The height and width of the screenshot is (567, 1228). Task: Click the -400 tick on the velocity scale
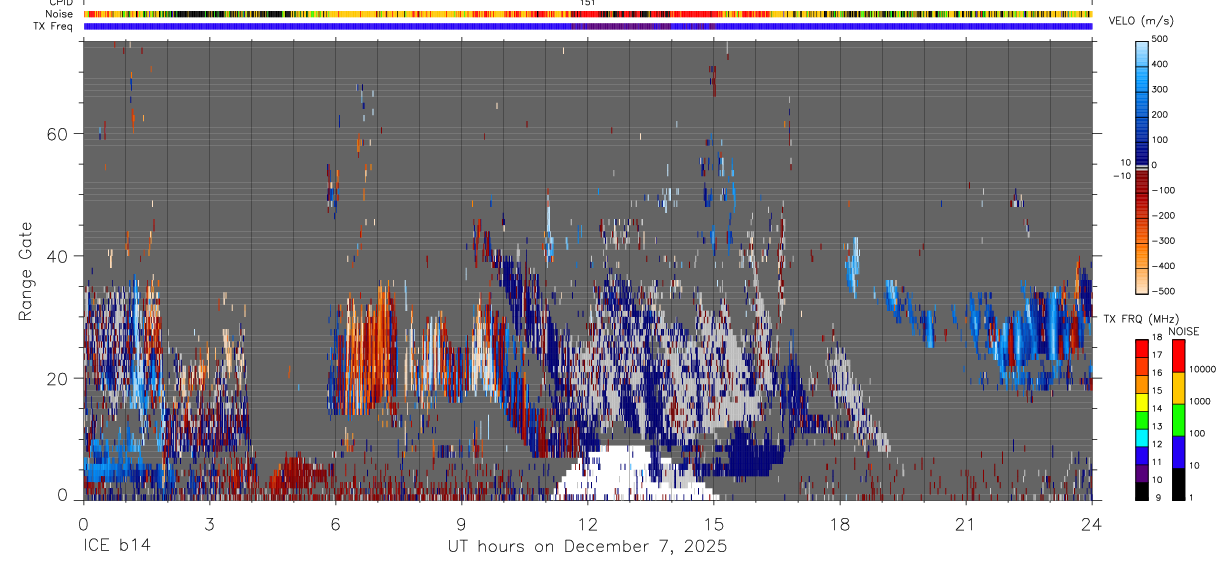[x=1163, y=266]
